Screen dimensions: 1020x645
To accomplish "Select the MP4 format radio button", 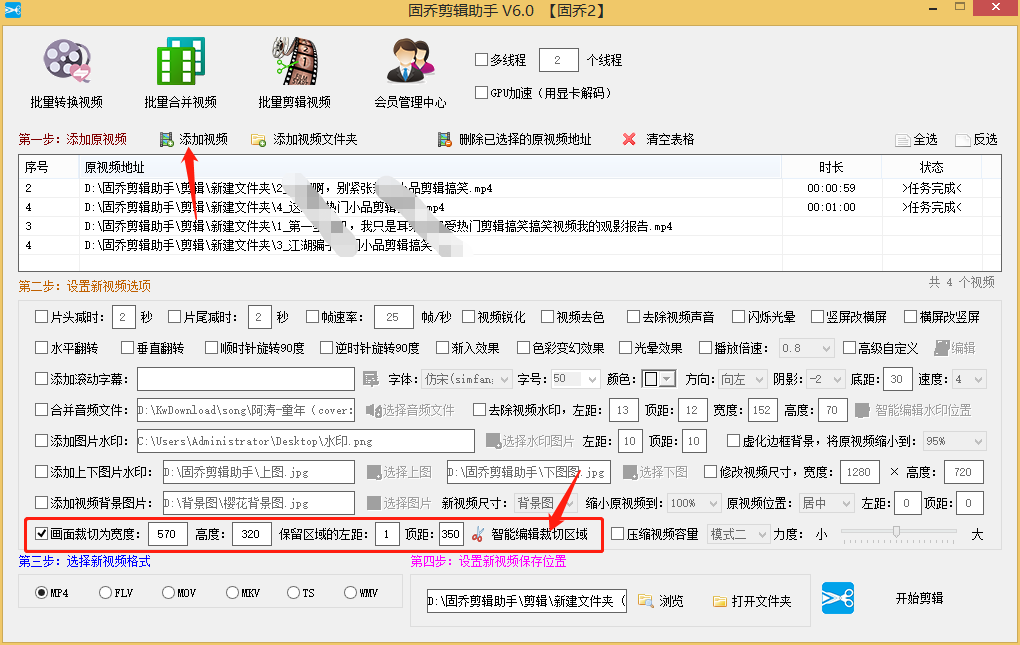I will point(42,592).
